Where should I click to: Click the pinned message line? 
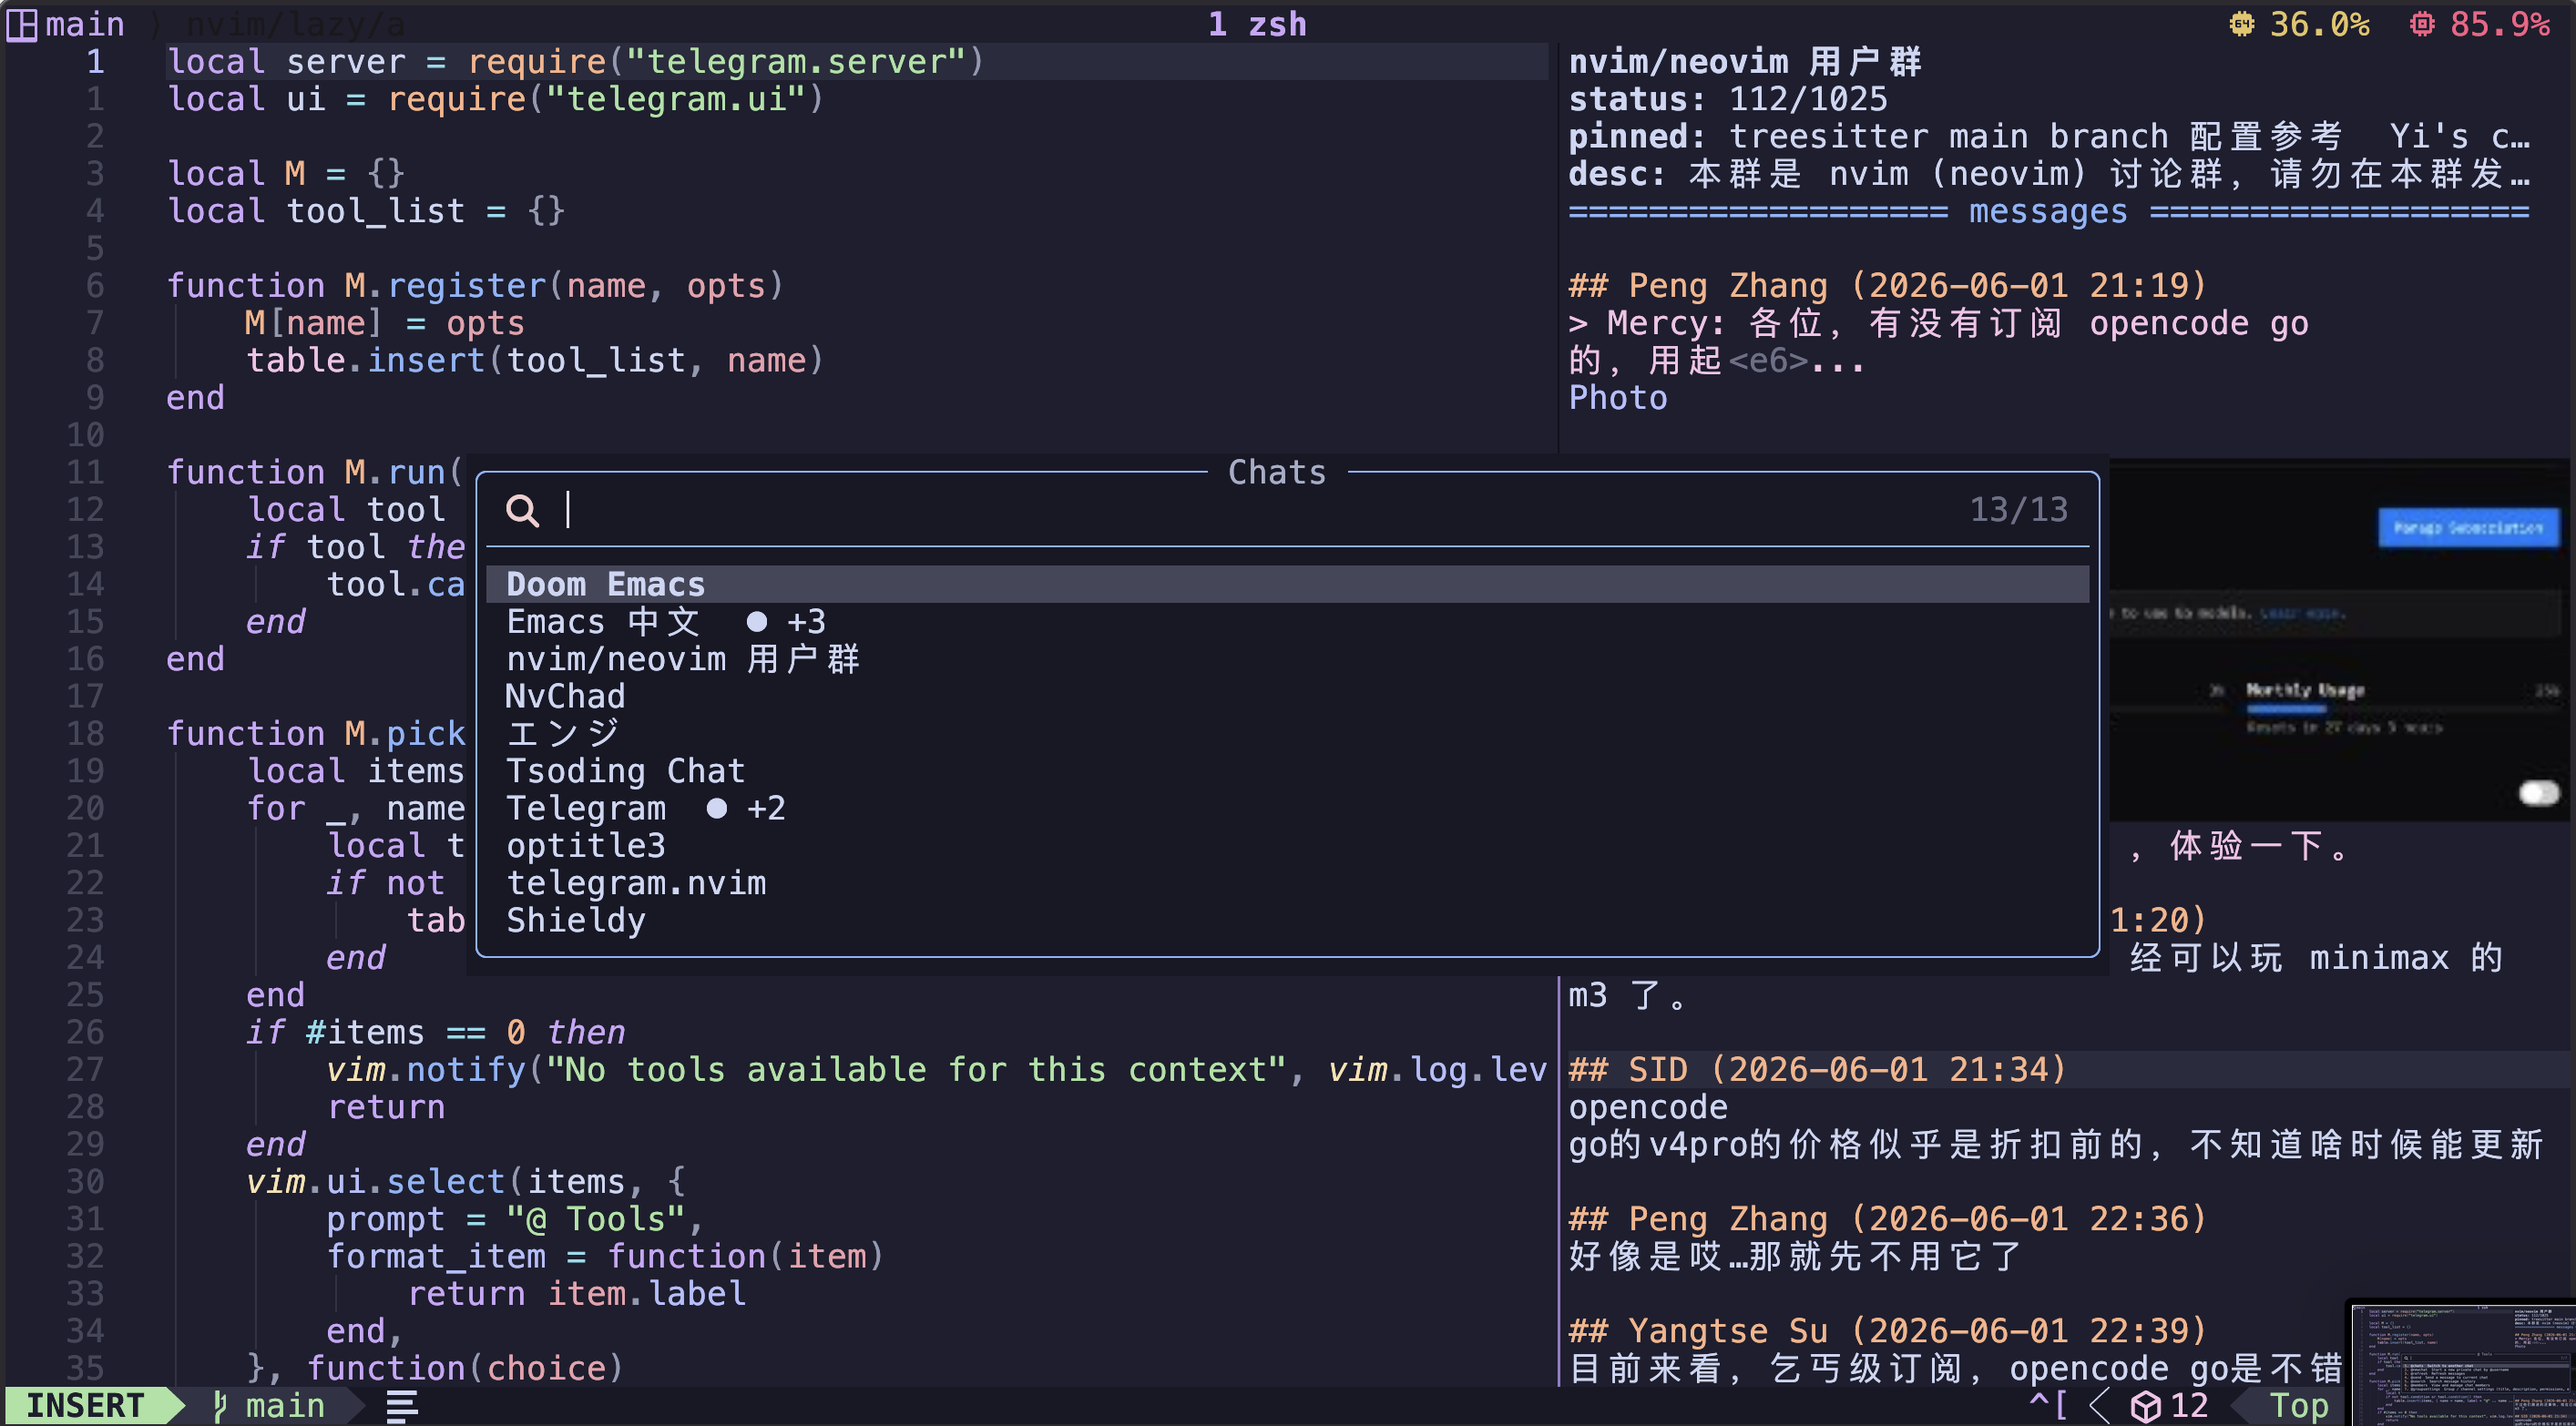click(2049, 136)
